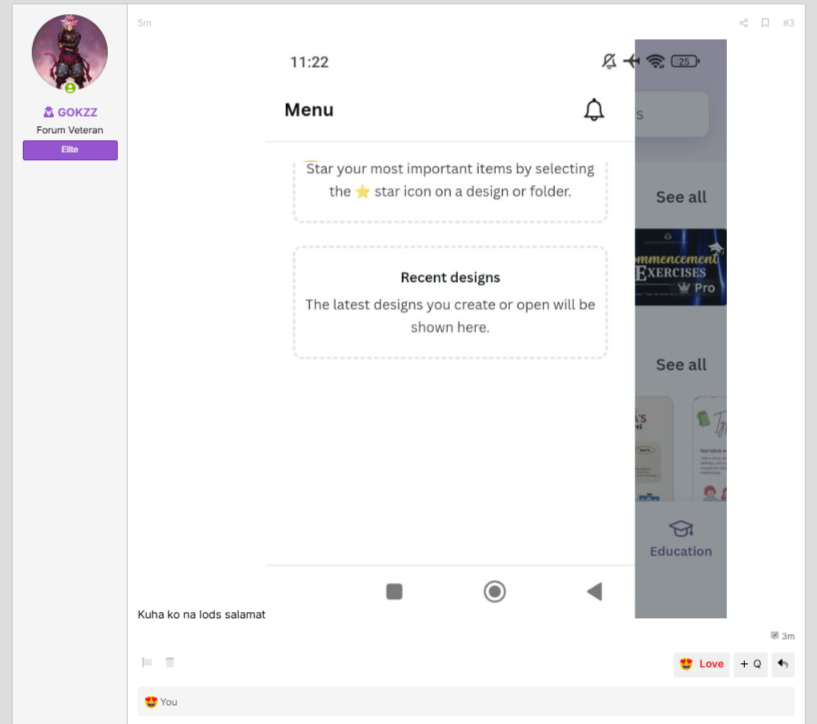This screenshot has width=817, height=724.
Task: Click the notification bell icon beside Menu
Action: [x=593, y=110]
